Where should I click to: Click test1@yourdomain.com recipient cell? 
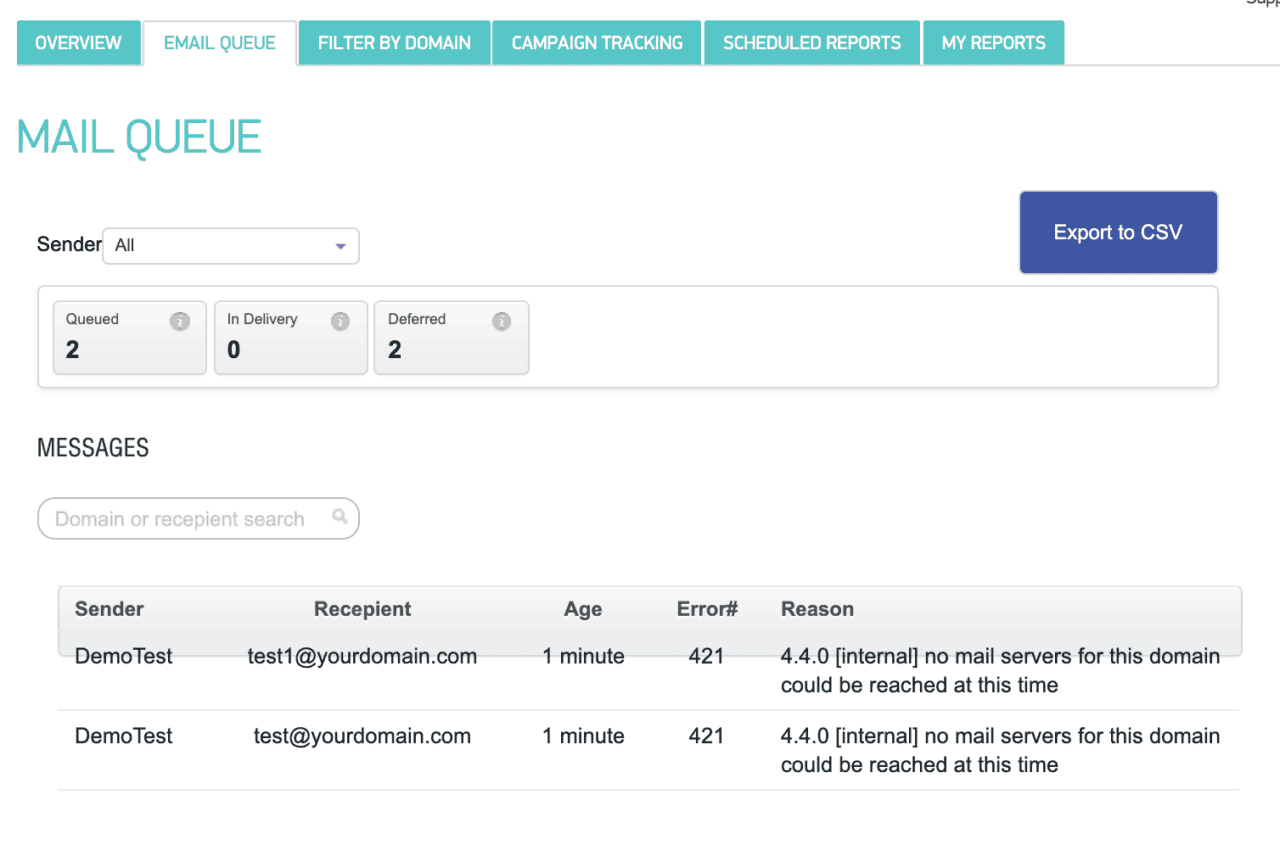(x=362, y=657)
